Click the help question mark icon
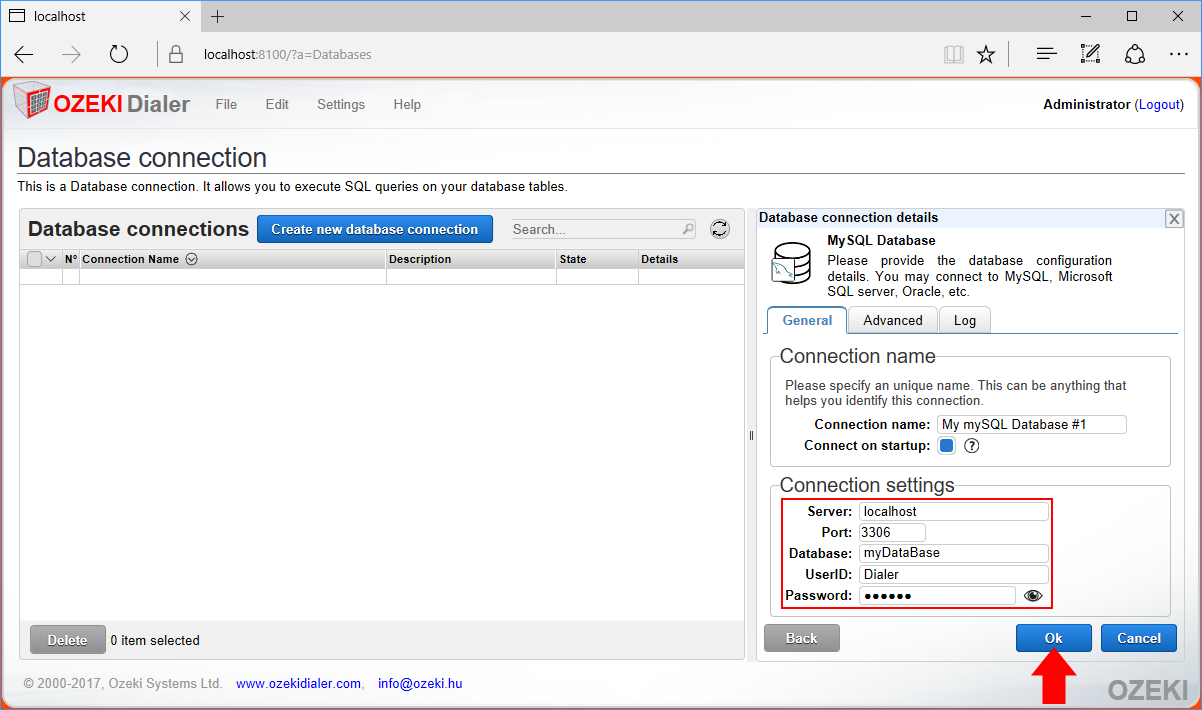This screenshot has width=1202, height=710. click(971, 446)
